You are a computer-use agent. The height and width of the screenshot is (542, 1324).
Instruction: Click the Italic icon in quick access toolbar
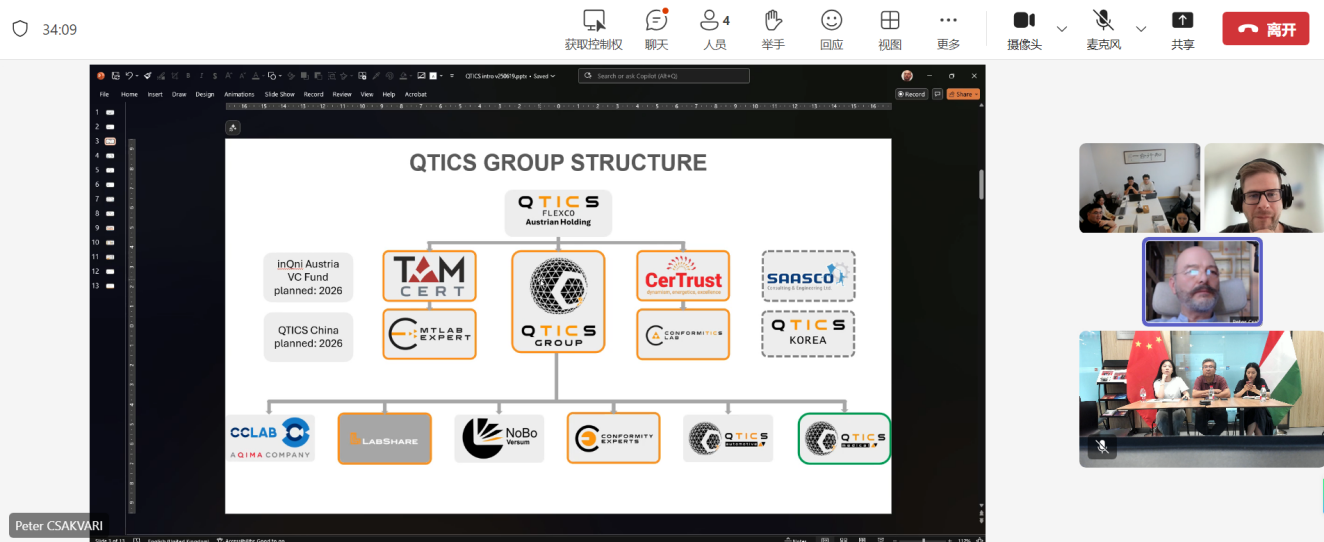[x=201, y=76]
